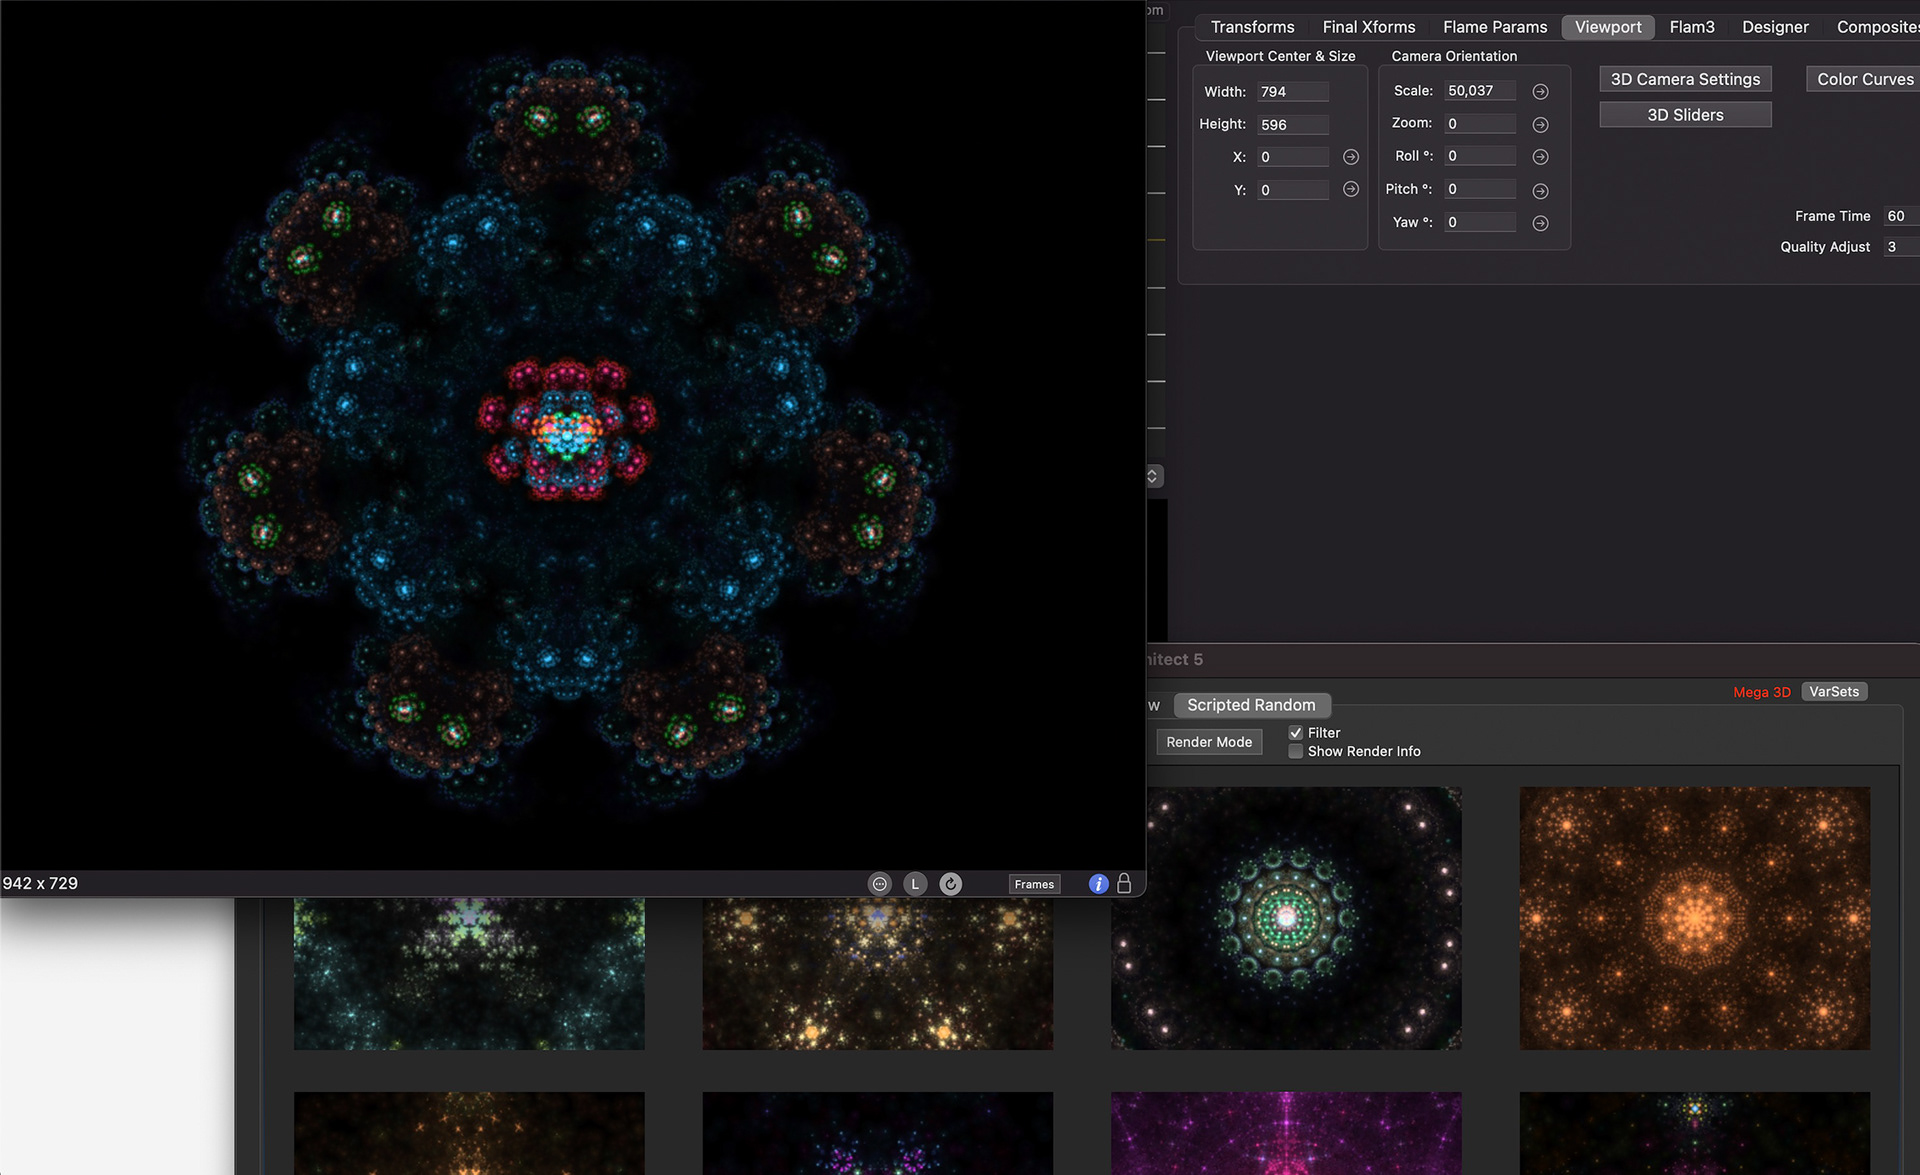Open the ellipsis options icon
1920x1175 pixels.
[x=880, y=884]
